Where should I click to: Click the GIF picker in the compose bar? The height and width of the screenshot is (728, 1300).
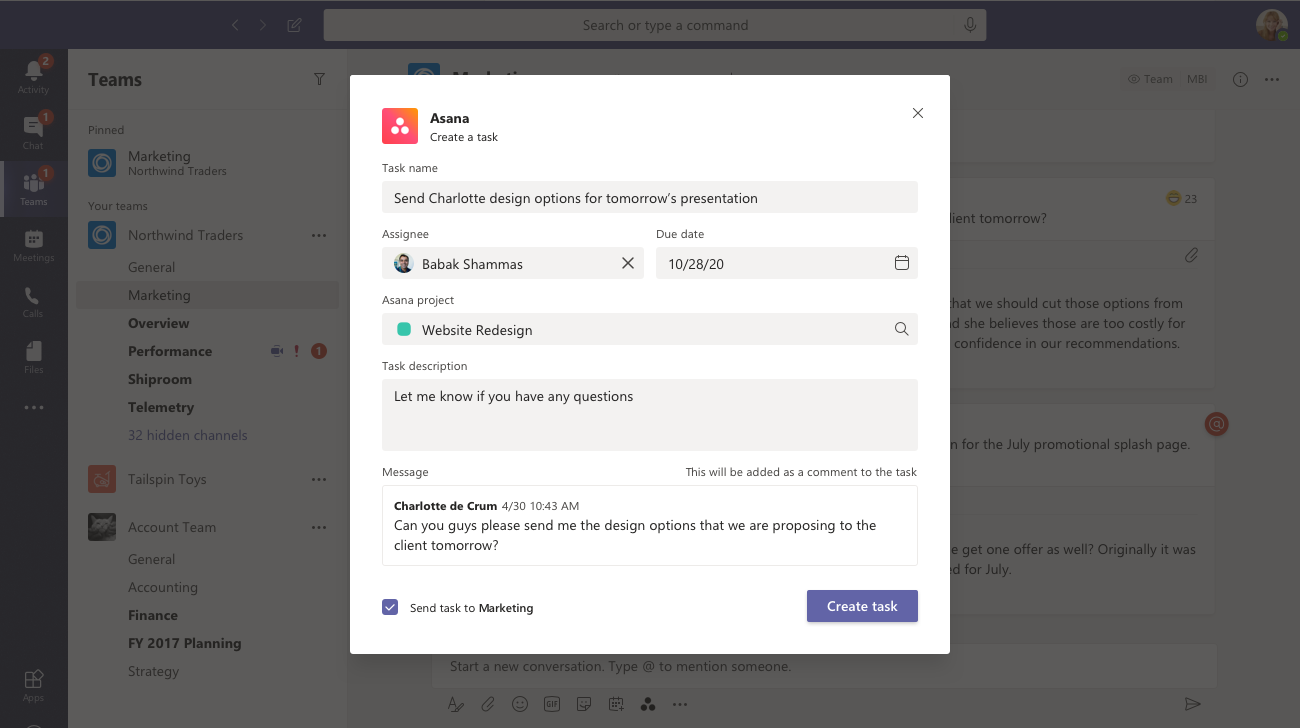coord(552,704)
